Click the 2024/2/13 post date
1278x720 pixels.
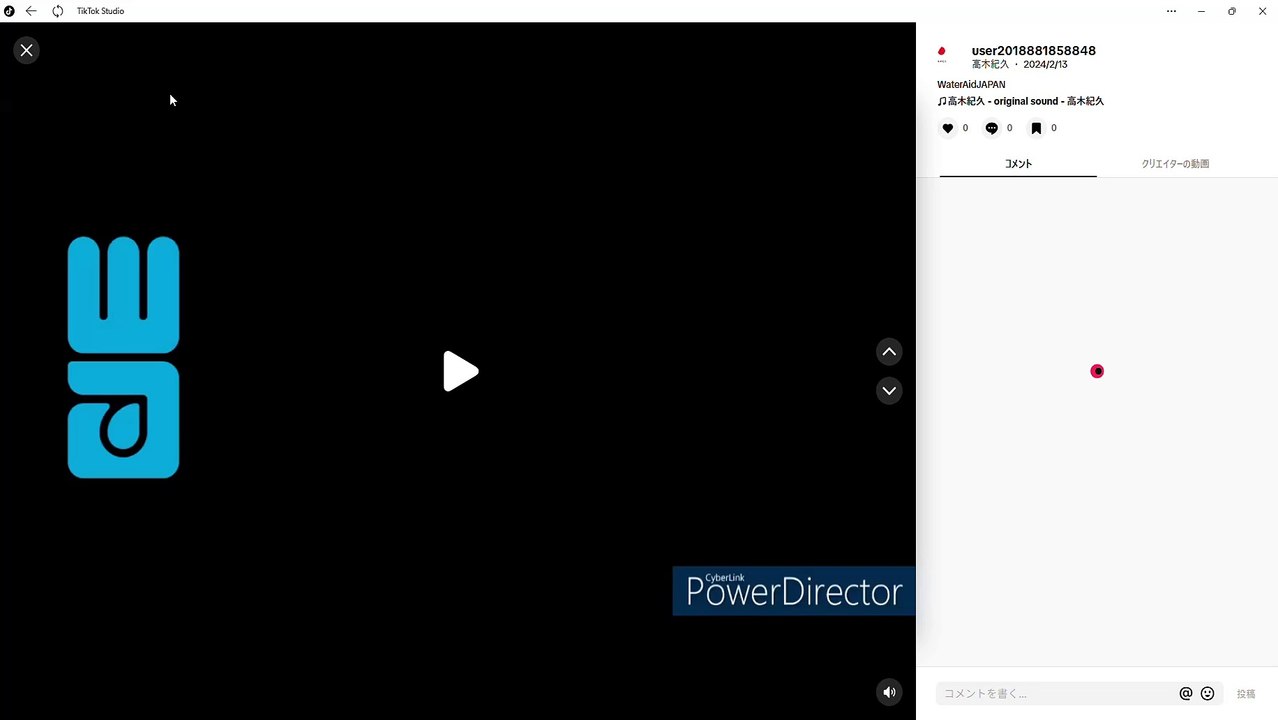[1045, 64]
